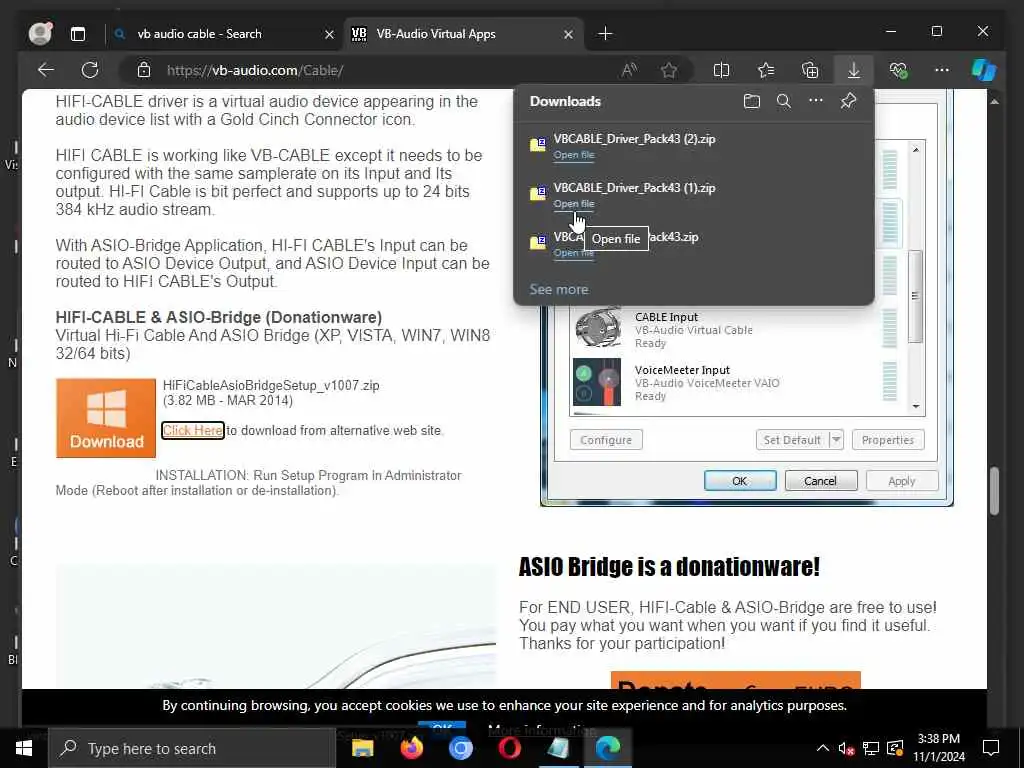Click the Click Here alternative download link
The height and width of the screenshot is (768, 1024).
193,430
